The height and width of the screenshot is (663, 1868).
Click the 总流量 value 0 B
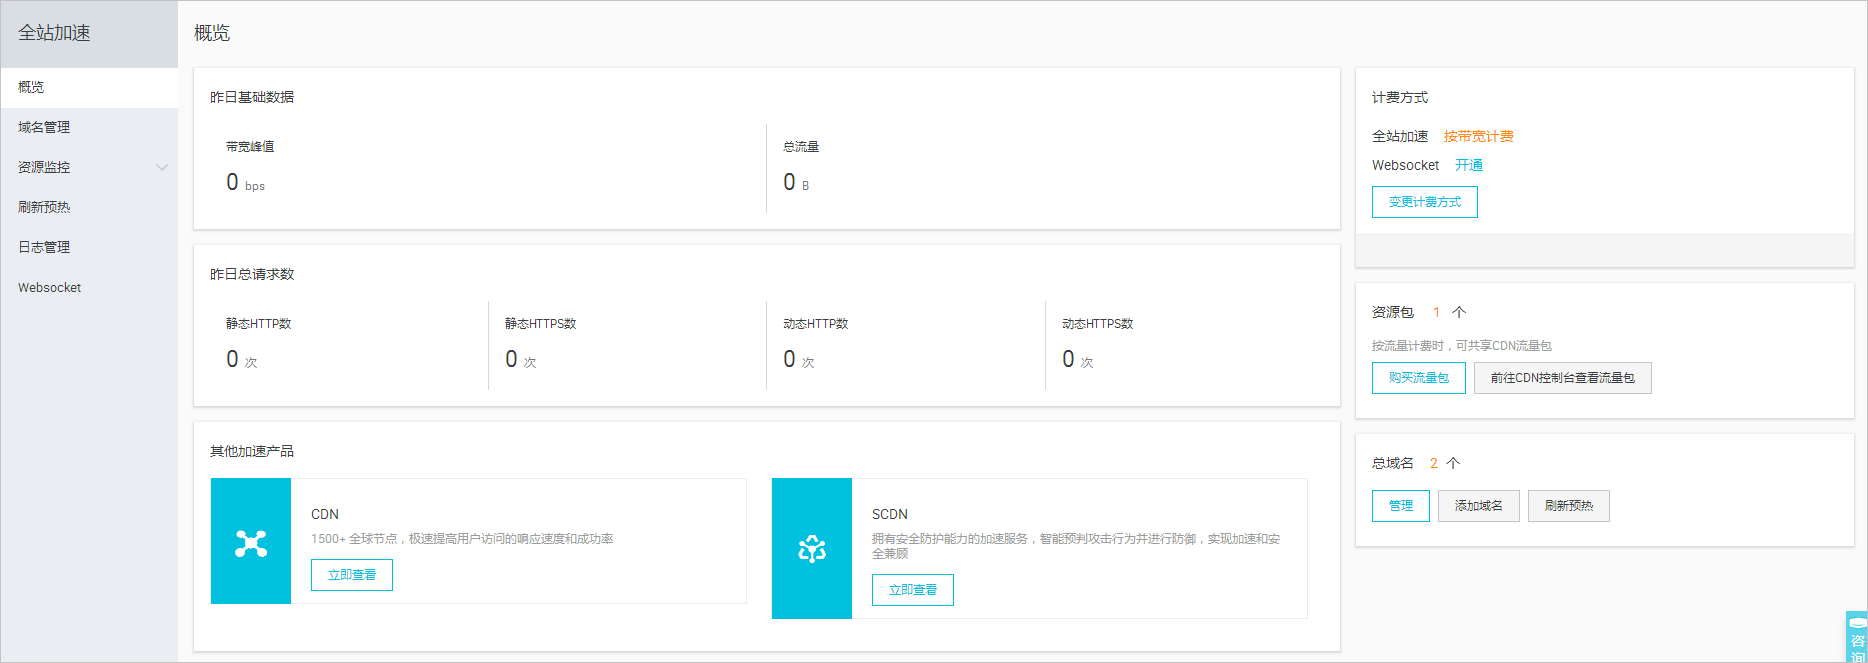coord(797,183)
